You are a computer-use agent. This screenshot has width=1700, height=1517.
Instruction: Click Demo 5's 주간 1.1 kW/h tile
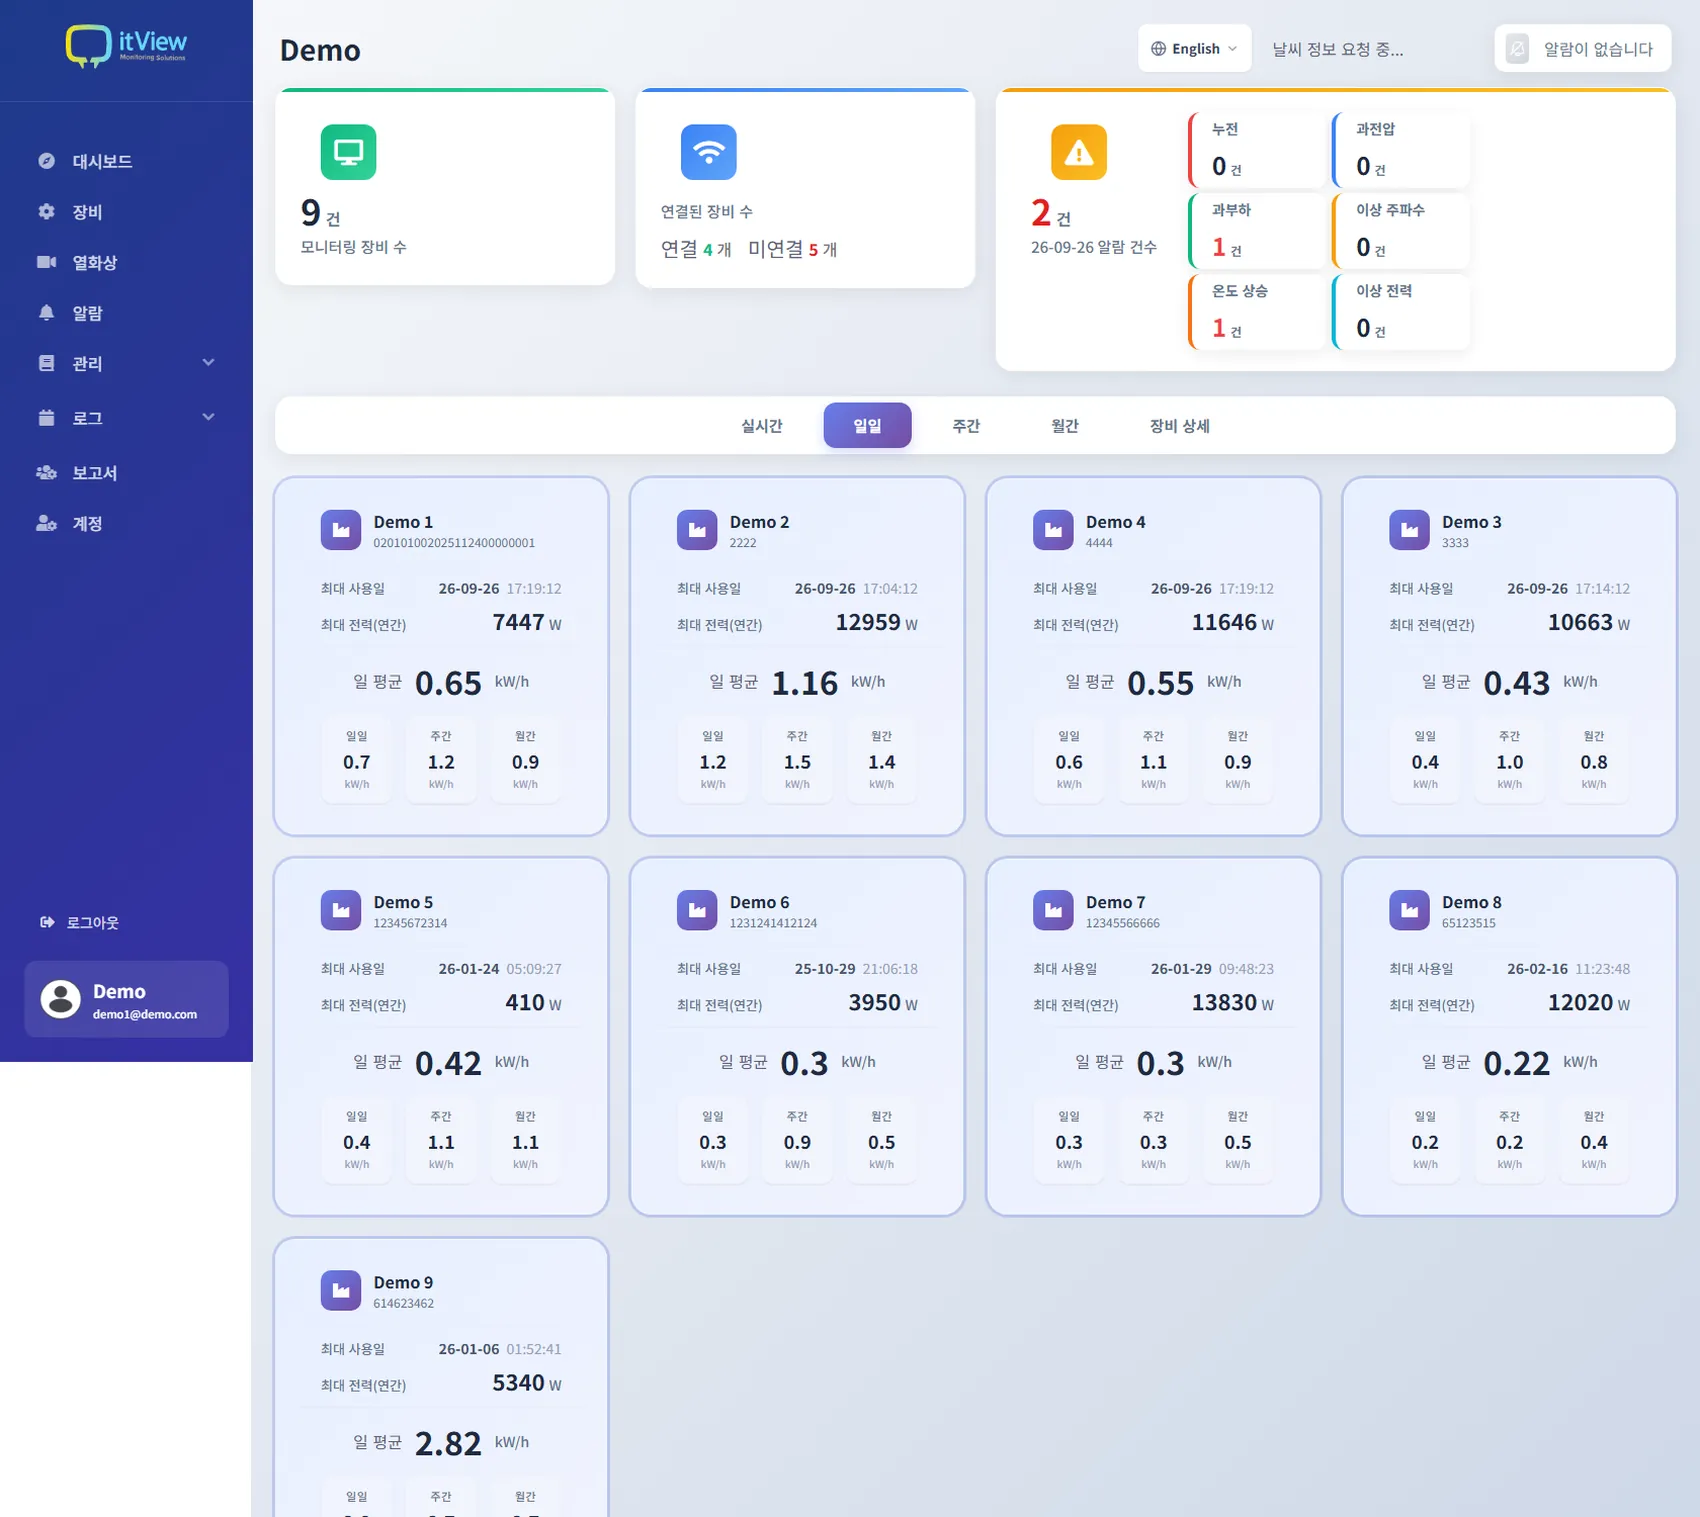point(441,1142)
